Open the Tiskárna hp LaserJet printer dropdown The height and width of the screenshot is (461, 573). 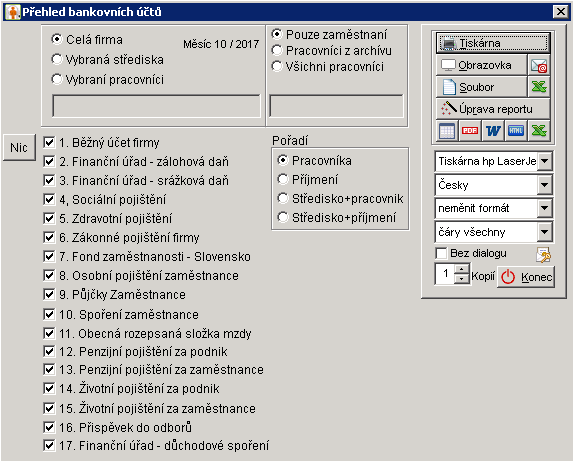[544, 161]
